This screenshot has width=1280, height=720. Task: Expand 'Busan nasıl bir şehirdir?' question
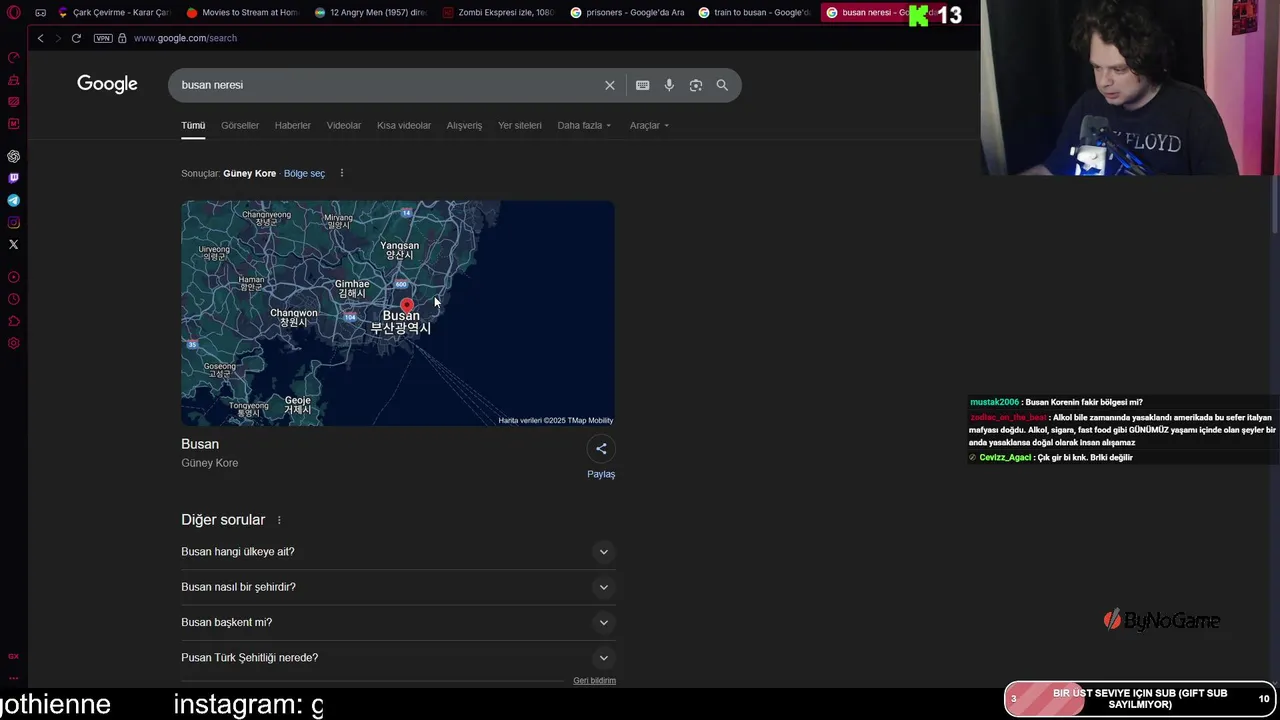pos(398,587)
